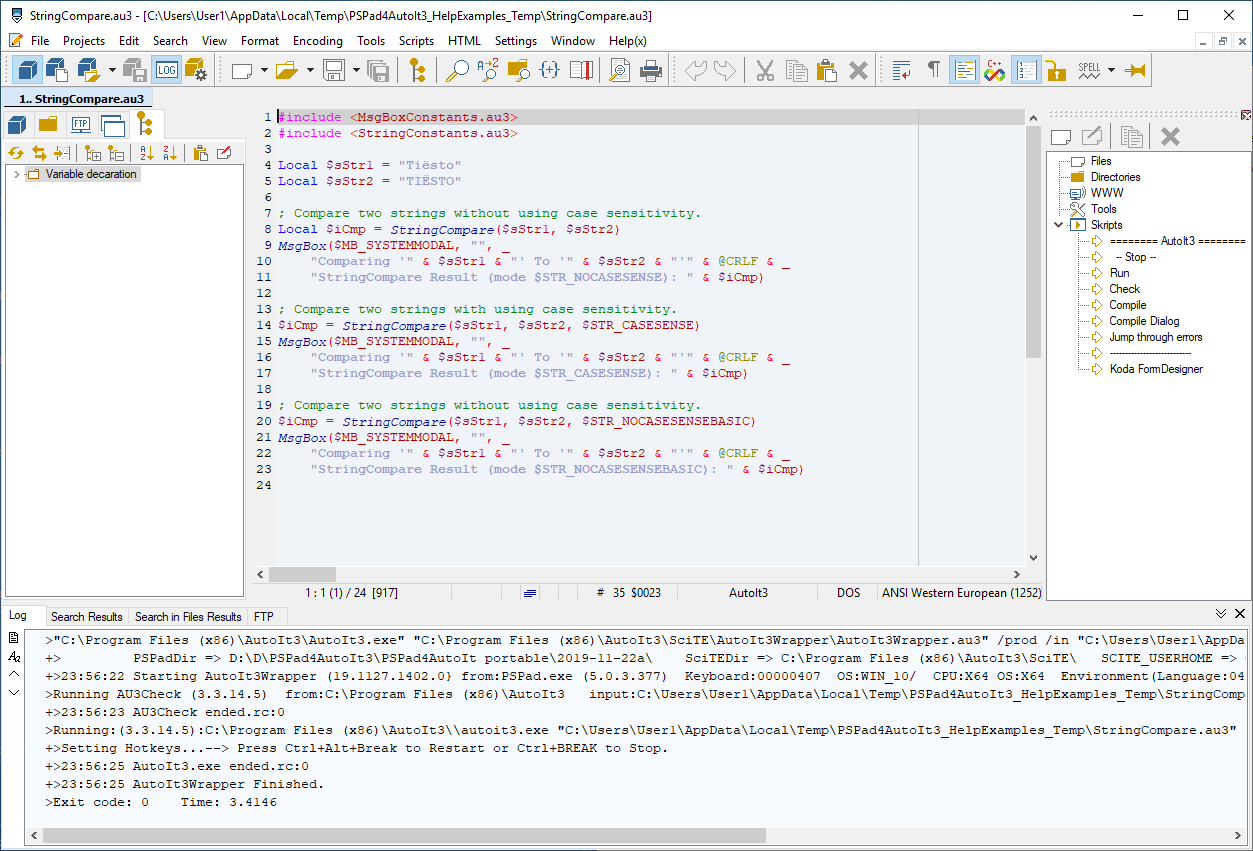Click the Compile script entry
The width and height of the screenshot is (1253, 851).
1127,305
